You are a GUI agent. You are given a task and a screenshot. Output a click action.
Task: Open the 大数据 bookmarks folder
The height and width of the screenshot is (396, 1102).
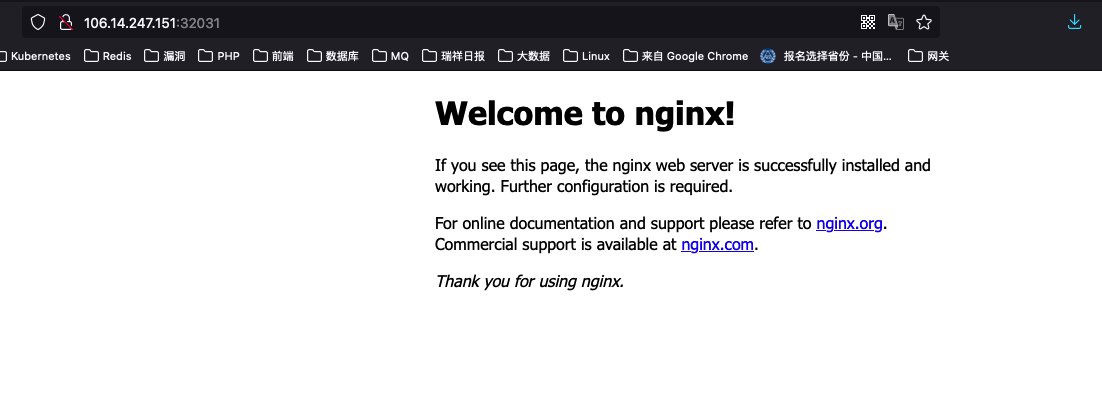click(524, 56)
